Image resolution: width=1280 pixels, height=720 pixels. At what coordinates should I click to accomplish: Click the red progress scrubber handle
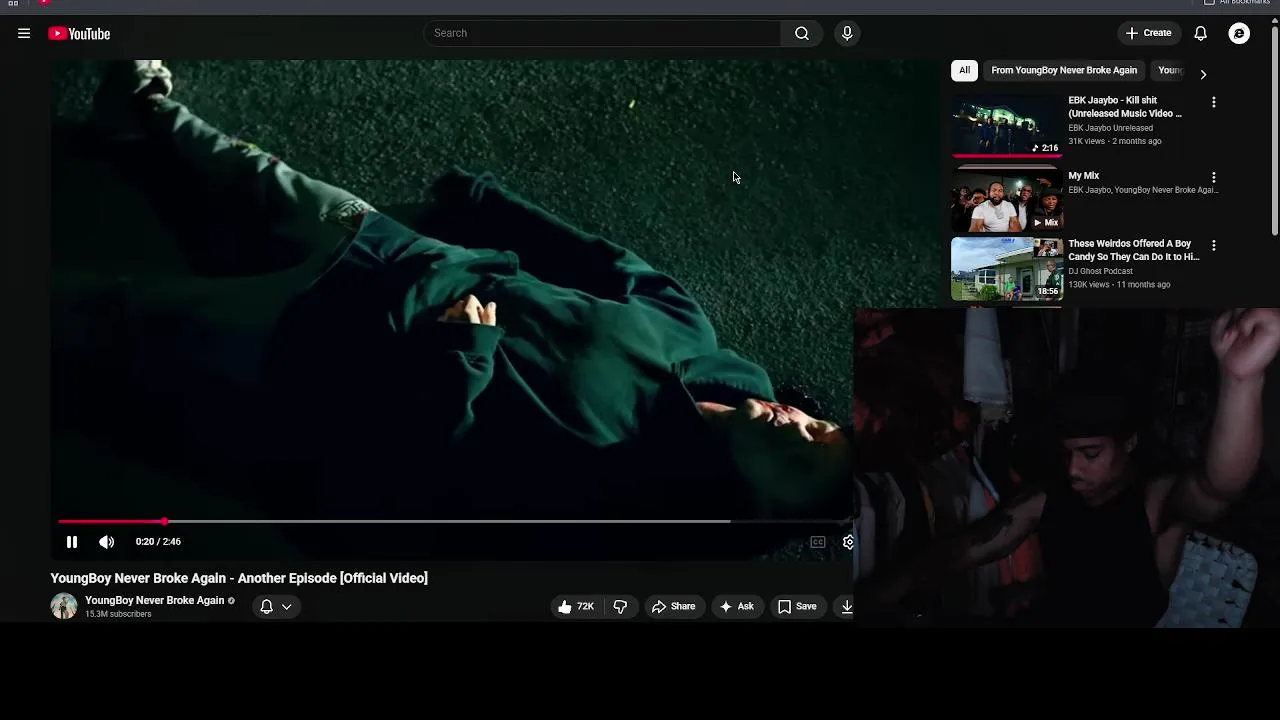pos(164,521)
